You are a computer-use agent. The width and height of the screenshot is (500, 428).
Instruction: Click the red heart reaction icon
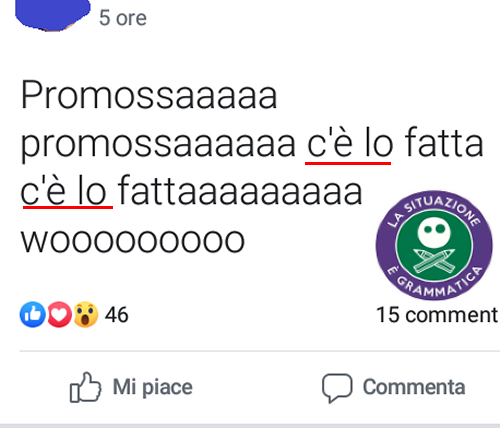click(59, 314)
